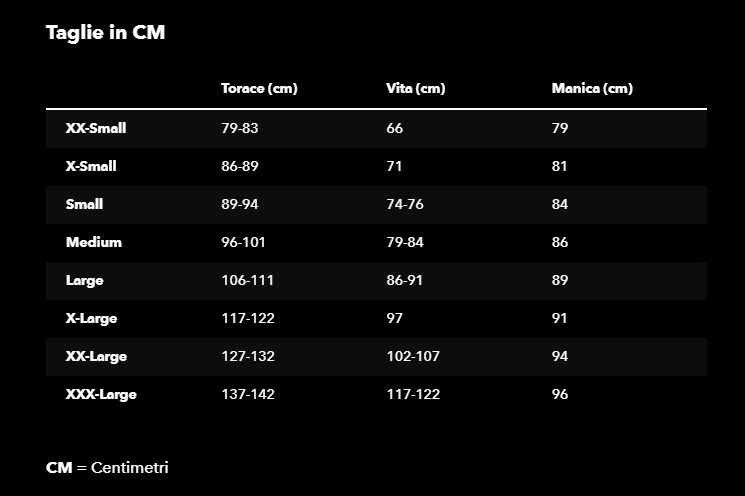Click the Taglie in CM heading
745x496 pixels.
click(x=105, y=33)
